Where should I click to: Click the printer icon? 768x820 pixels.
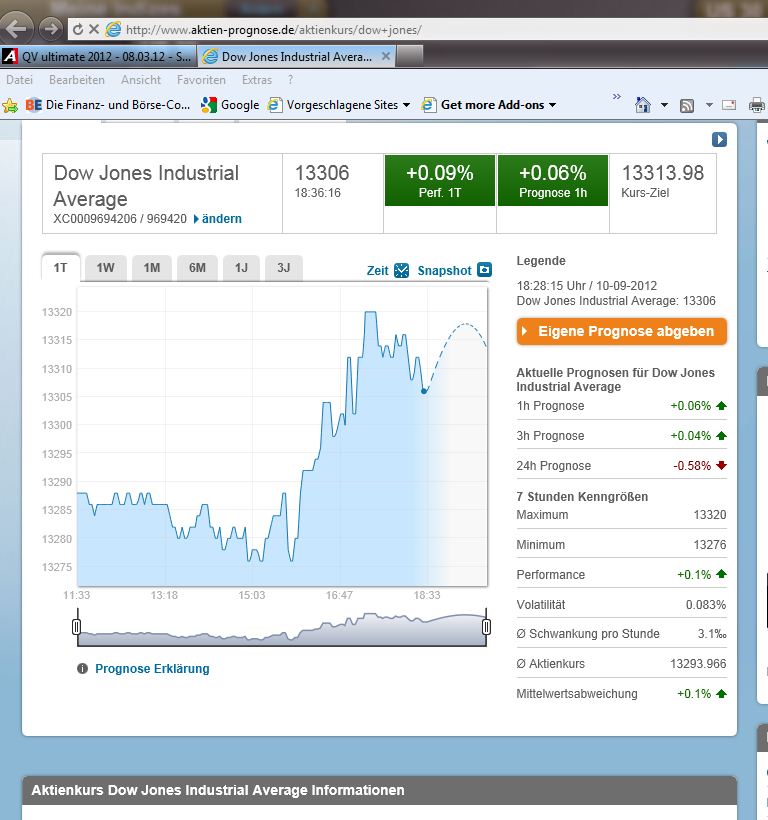coord(756,105)
